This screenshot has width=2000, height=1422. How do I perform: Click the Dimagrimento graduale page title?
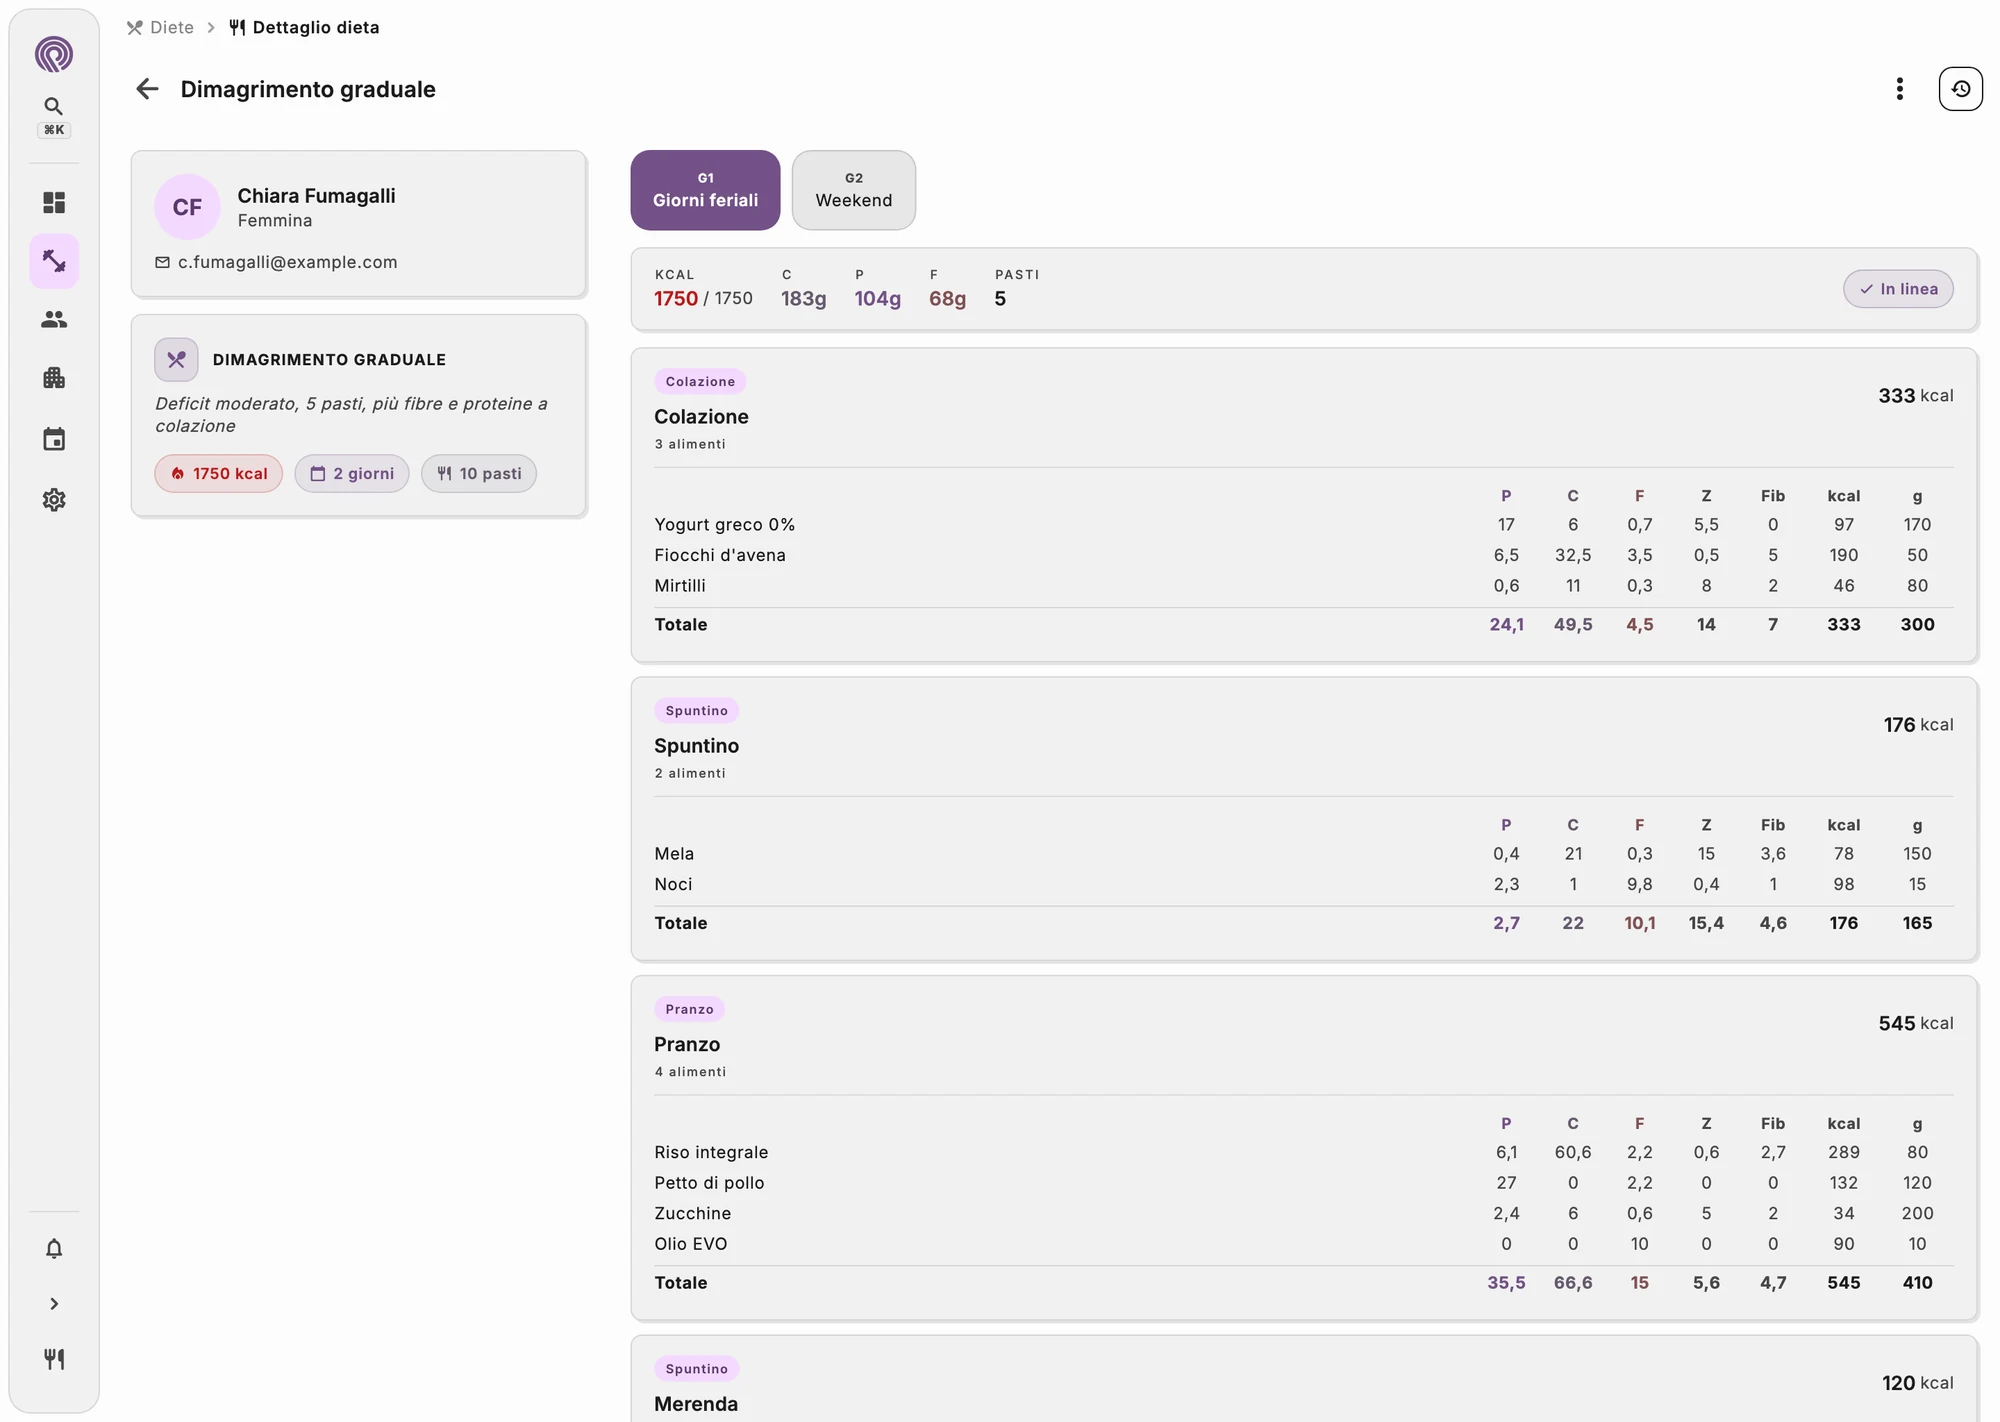point(308,89)
